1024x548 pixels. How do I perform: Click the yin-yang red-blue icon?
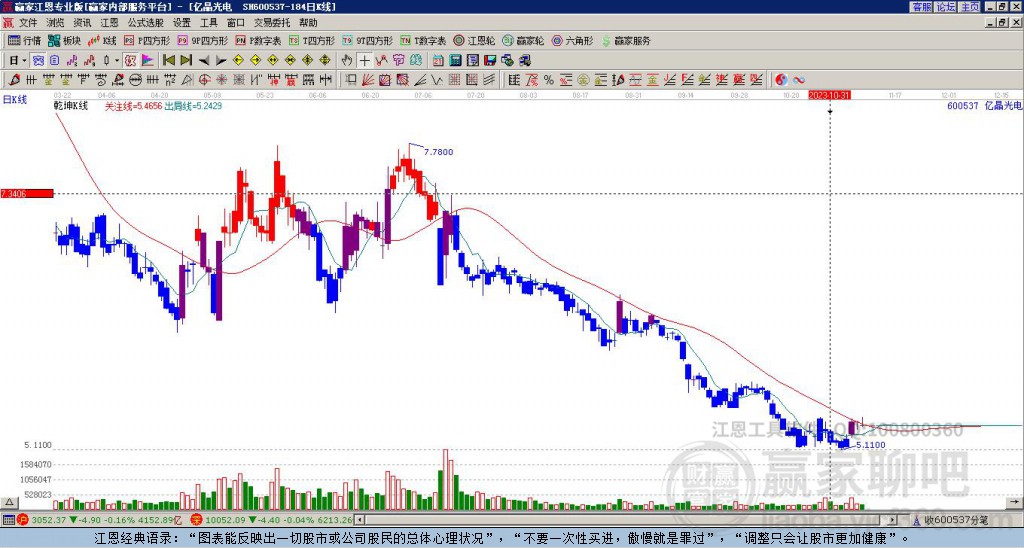click(x=781, y=80)
